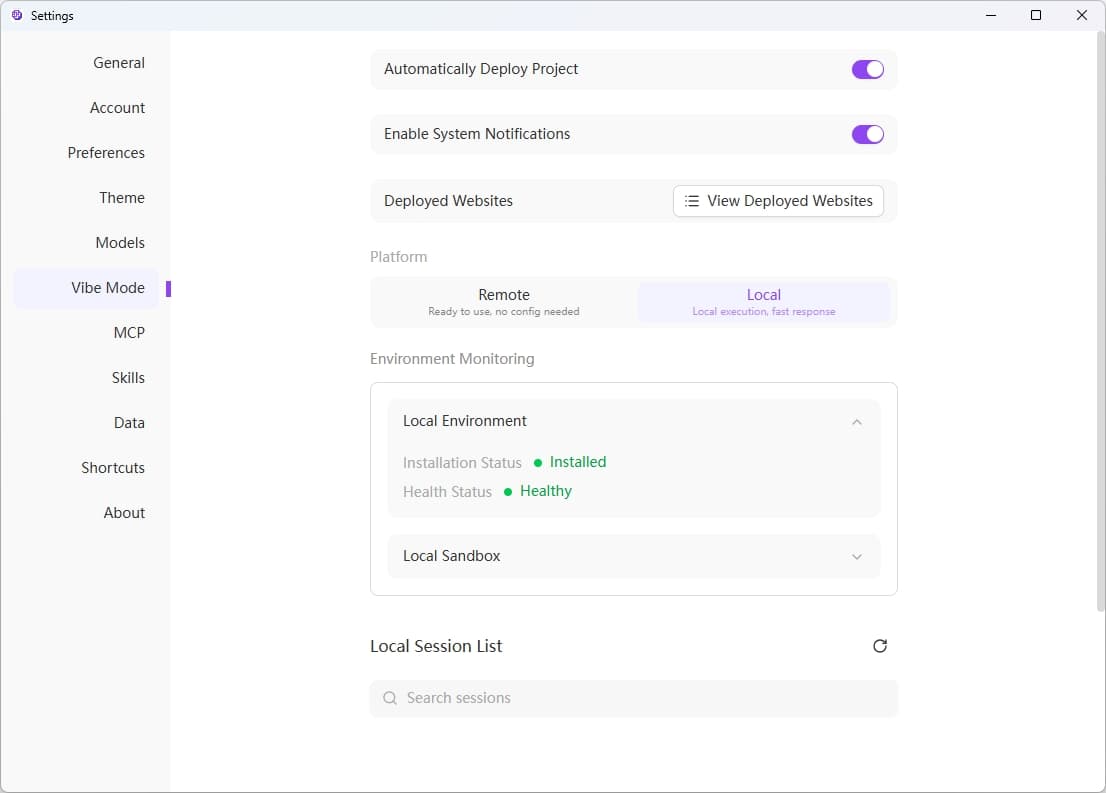Click the app logo in title bar

16,15
